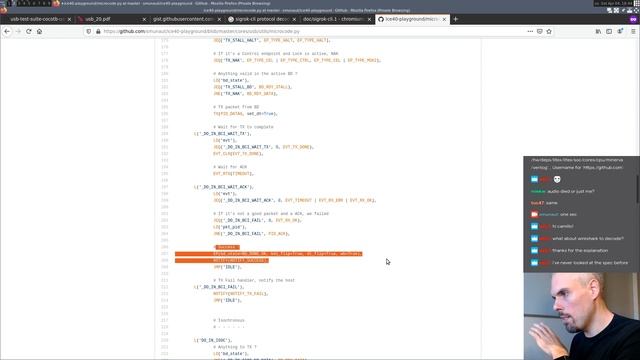Switch to the doc/sigrok-cli.1 tab
The height and width of the screenshot is (360, 640).
(x=337, y=19)
